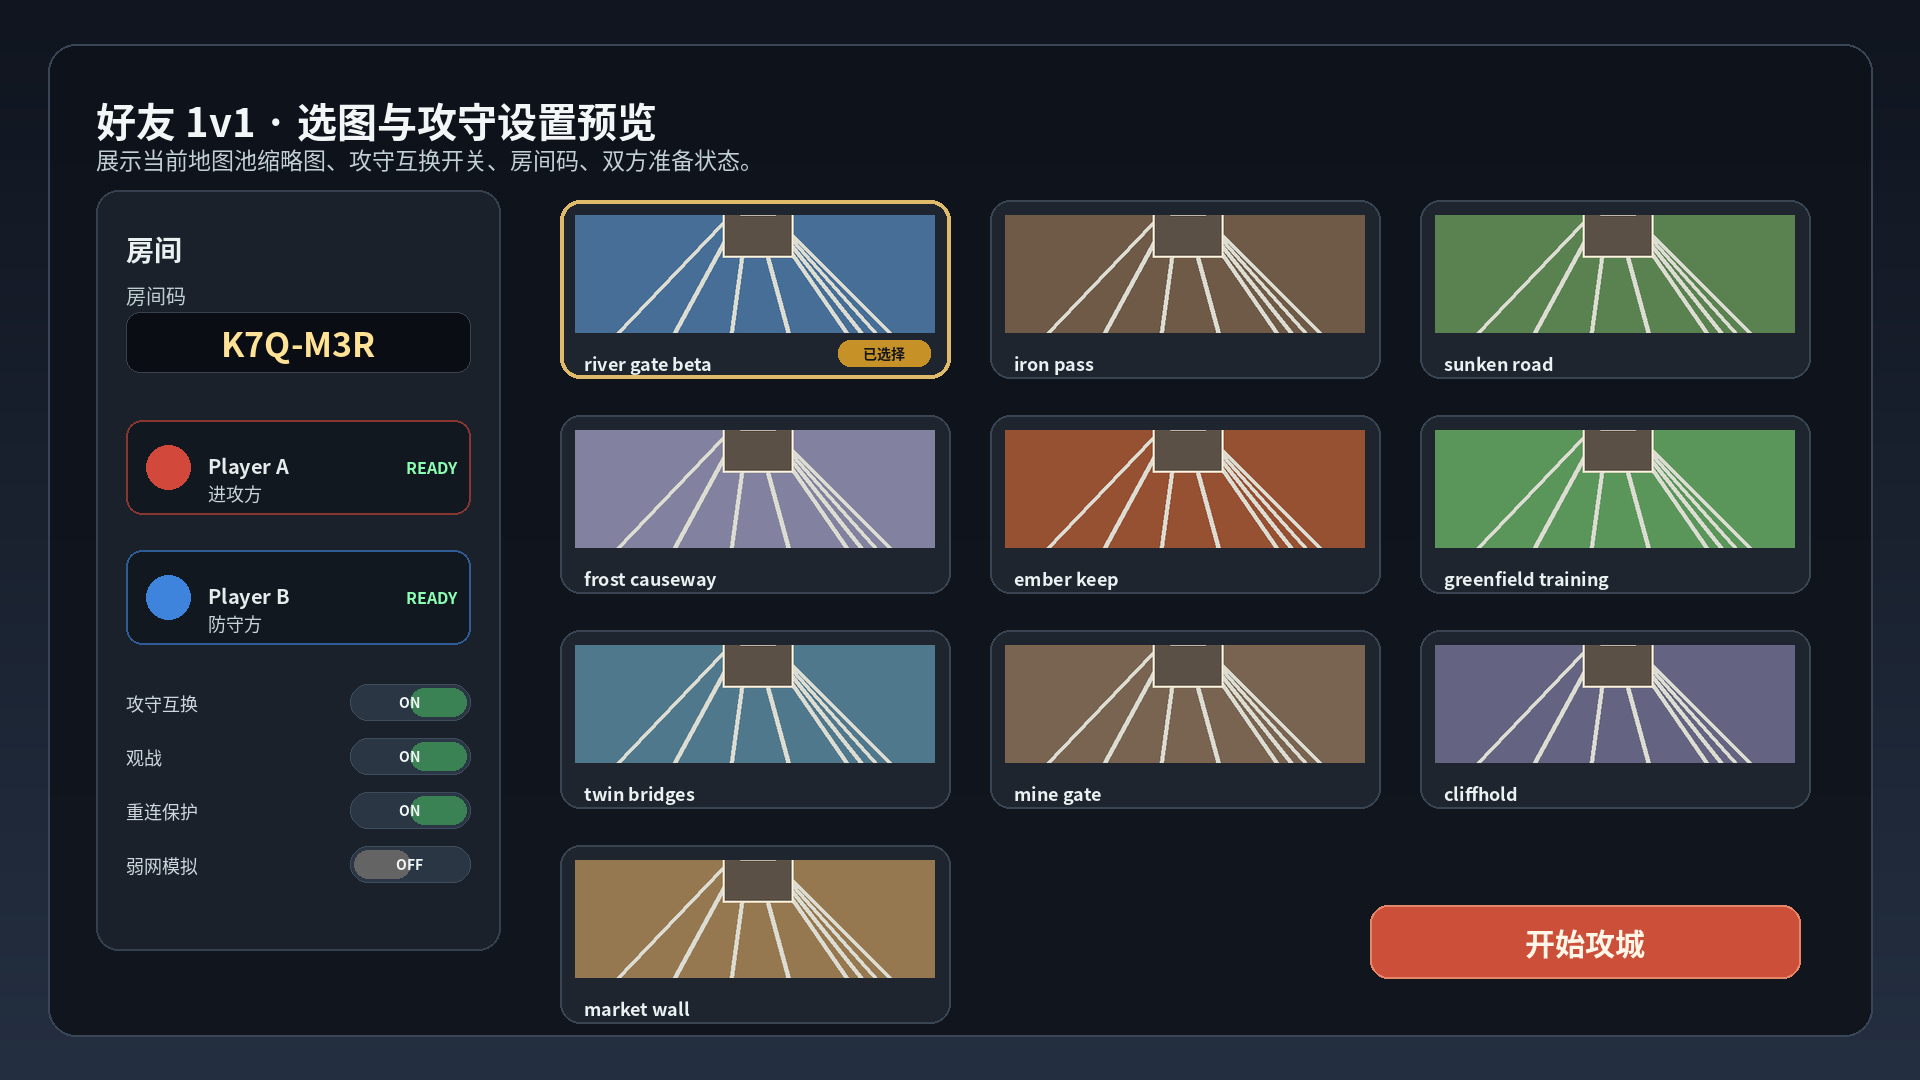The image size is (1920, 1080).
Task: Click the "ember keep" map name
Action: 1065,580
